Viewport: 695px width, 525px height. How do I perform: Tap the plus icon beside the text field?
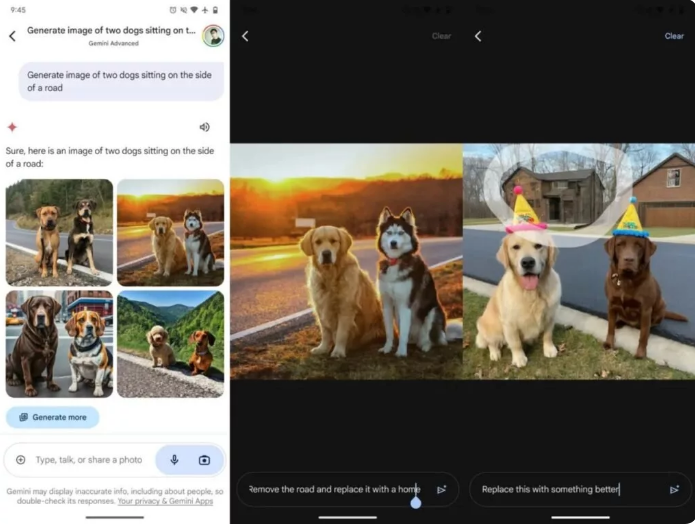click(x=21, y=460)
